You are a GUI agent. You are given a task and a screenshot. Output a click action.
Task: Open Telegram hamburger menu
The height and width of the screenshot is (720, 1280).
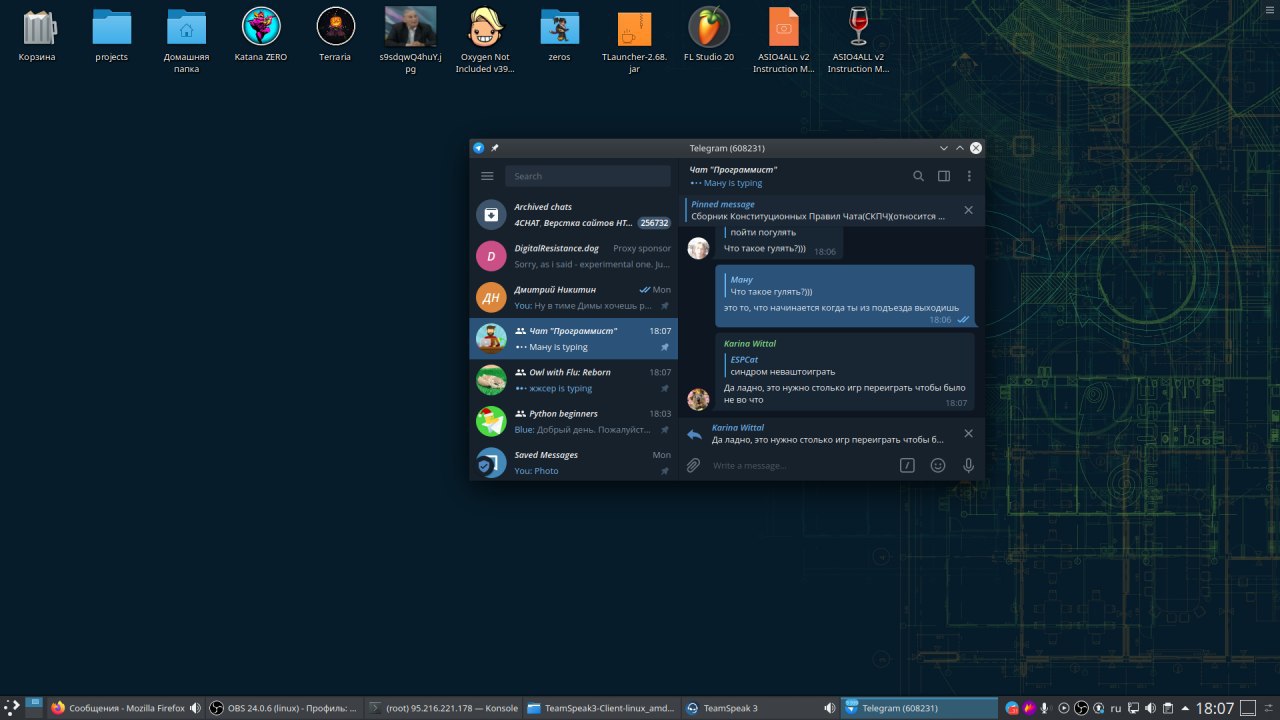(487, 176)
